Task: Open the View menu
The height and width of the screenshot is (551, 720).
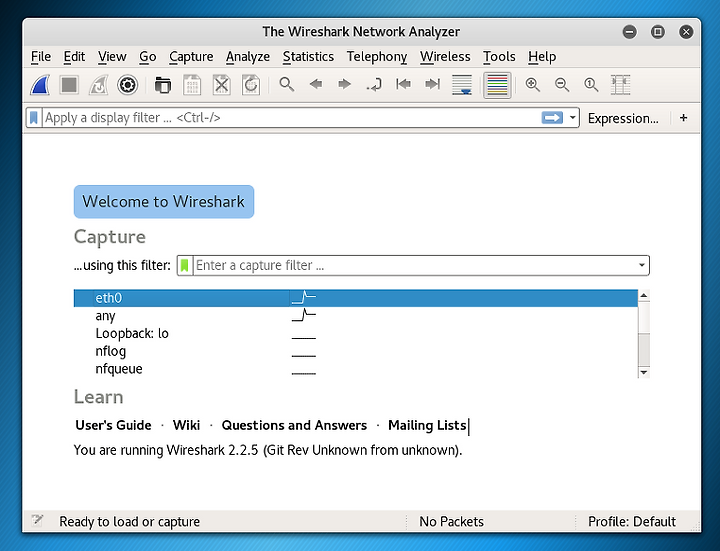Action: [x=112, y=56]
